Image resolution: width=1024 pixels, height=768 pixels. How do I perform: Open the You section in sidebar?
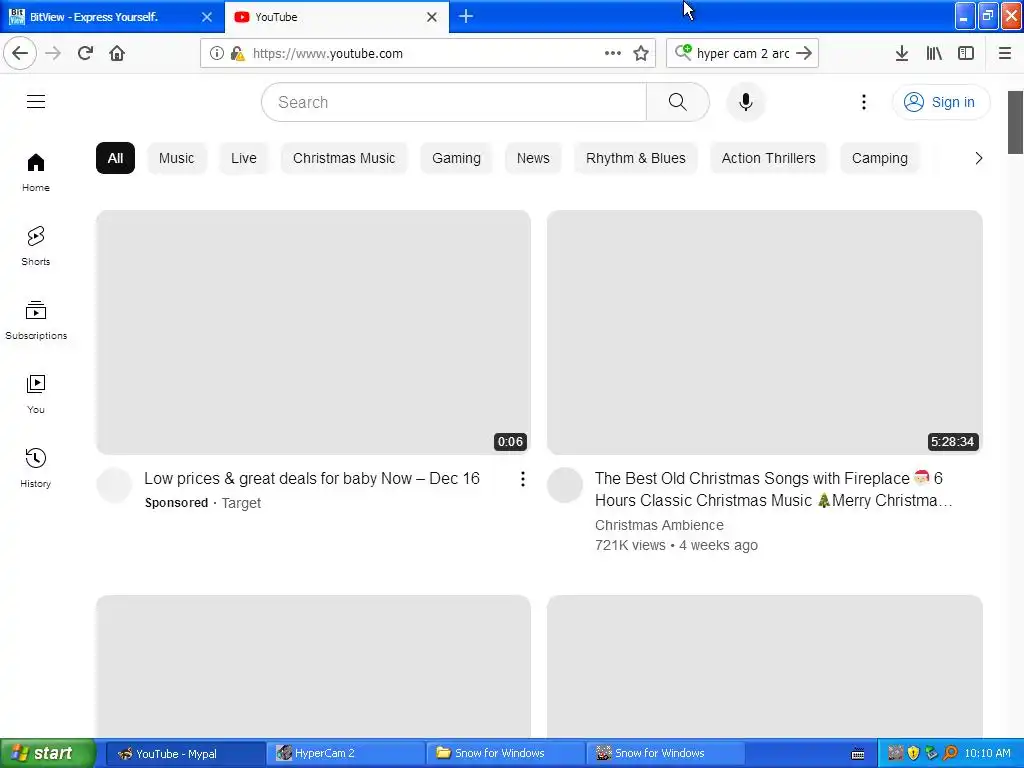(36, 394)
